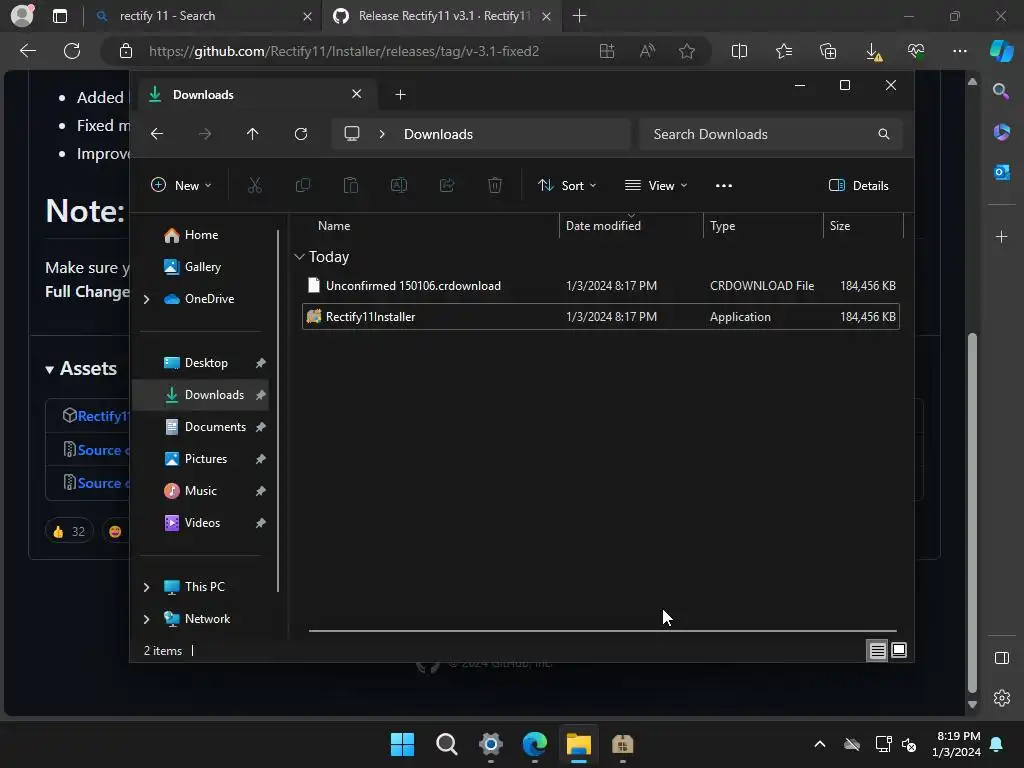Open Music in navigation pane
This screenshot has width=1024, height=768.
[200, 491]
